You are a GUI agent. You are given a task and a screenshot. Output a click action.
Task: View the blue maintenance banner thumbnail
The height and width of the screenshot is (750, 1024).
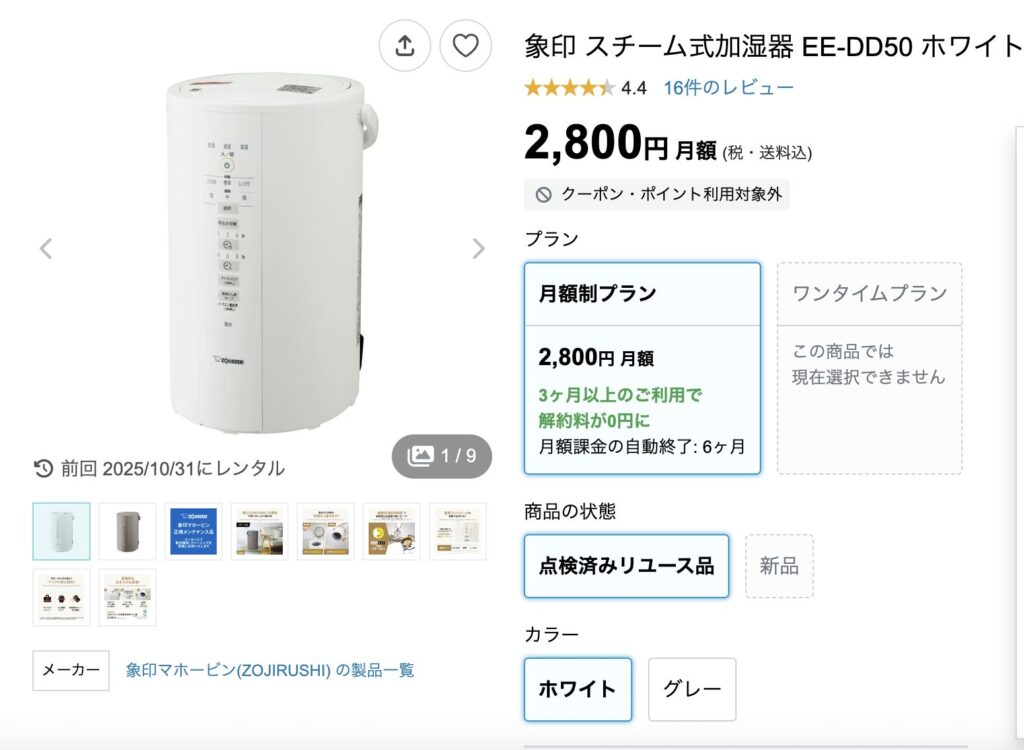point(193,531)
